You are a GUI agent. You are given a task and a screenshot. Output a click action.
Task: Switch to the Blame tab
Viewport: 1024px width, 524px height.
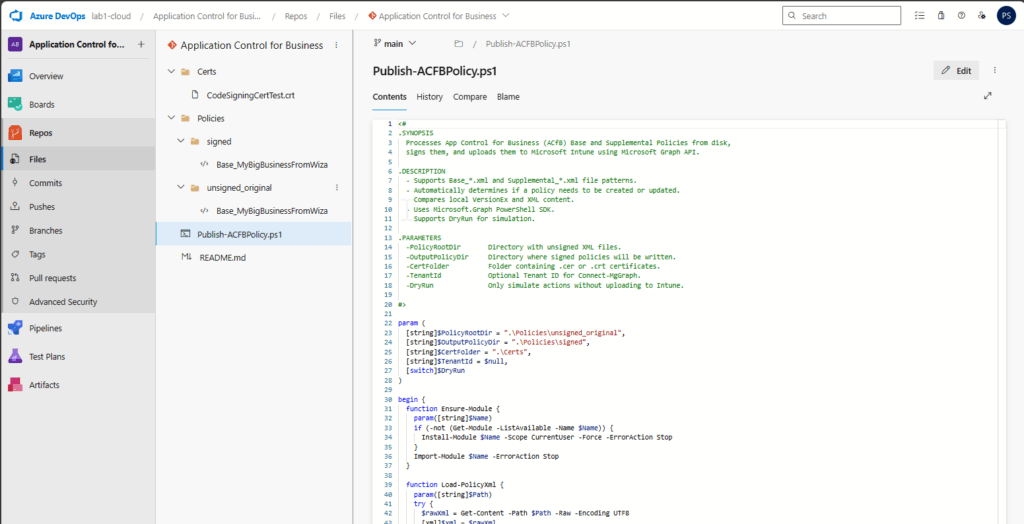click(508, 97)
